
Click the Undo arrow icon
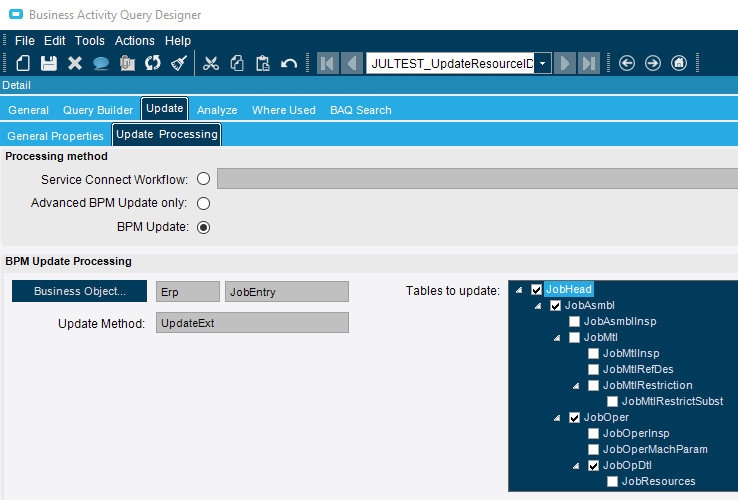(x=289, y=63)
